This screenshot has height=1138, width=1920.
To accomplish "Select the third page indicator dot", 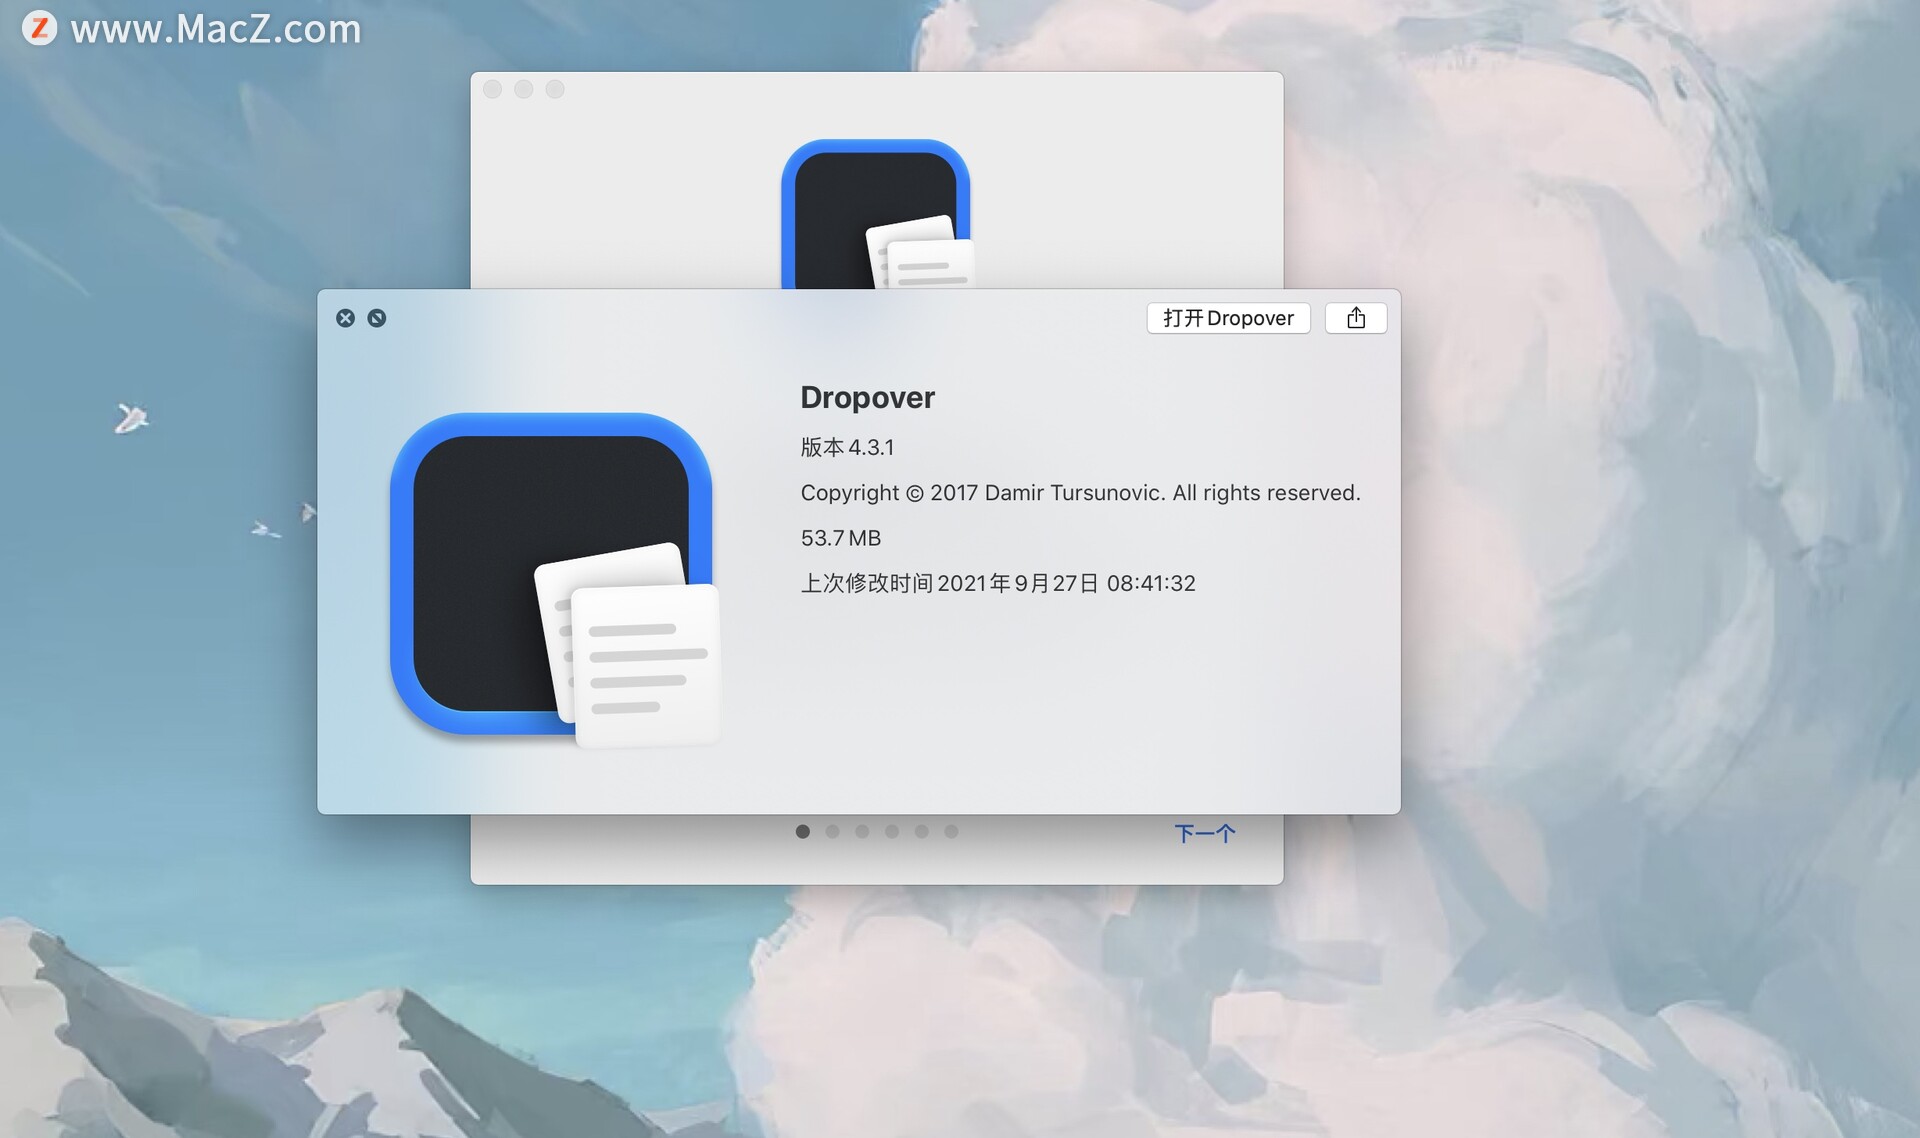I will (862, 831).
